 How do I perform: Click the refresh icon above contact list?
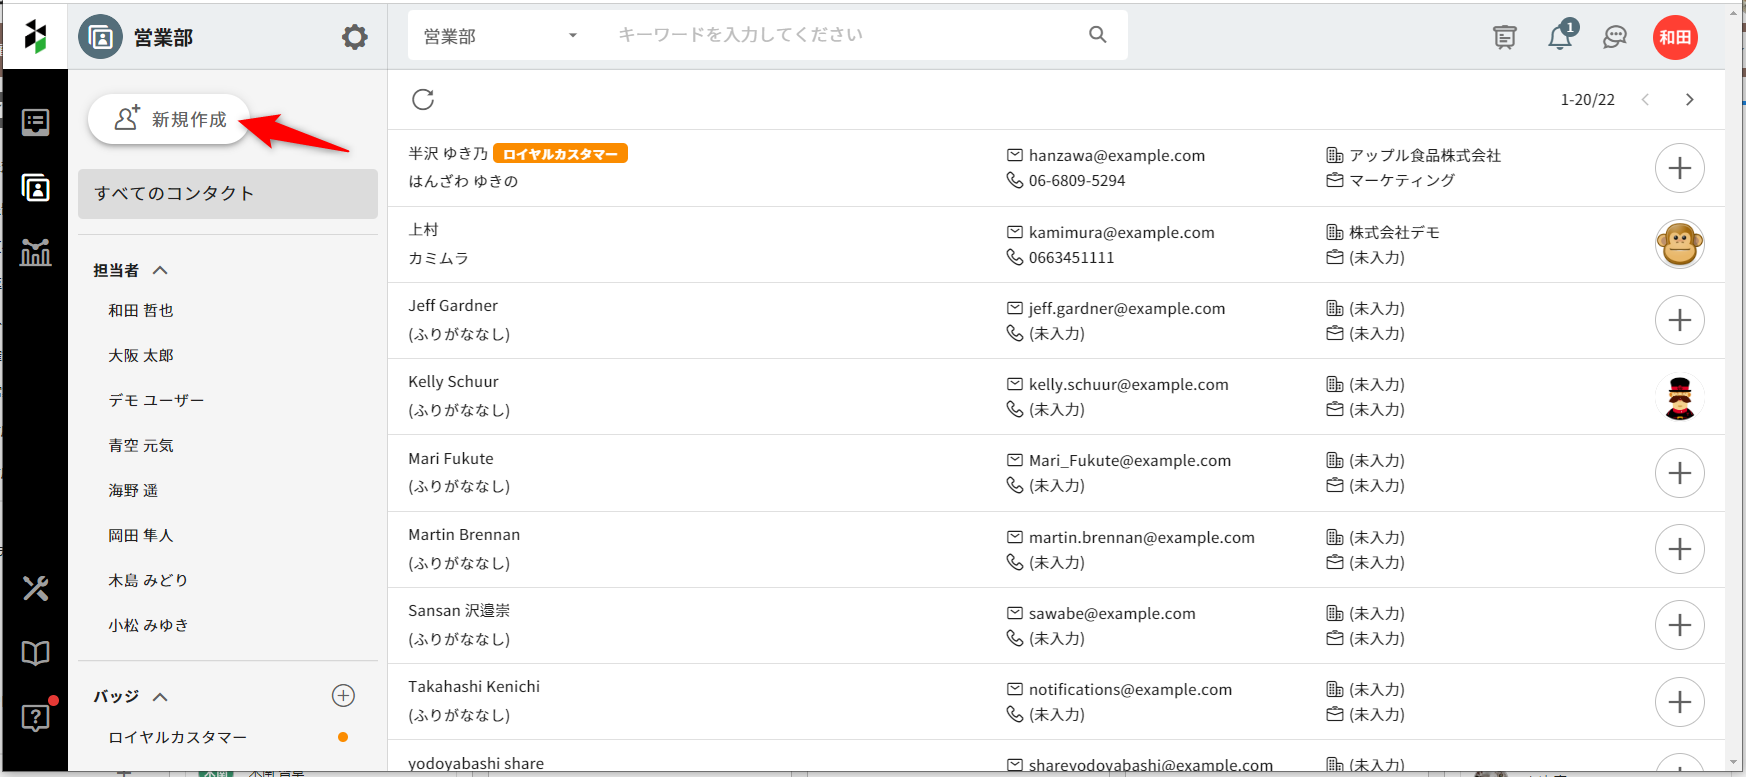[x=423, y=99]
